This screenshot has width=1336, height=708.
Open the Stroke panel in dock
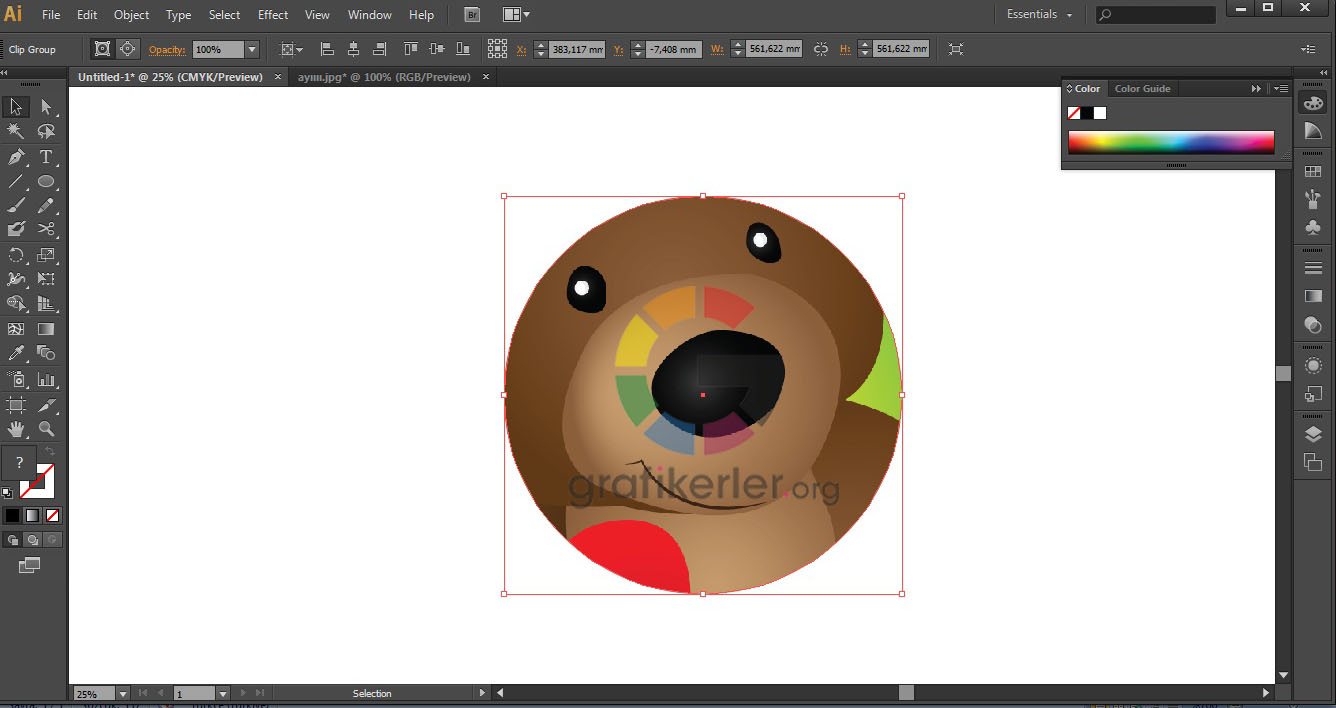click(x=1313, y=268)
